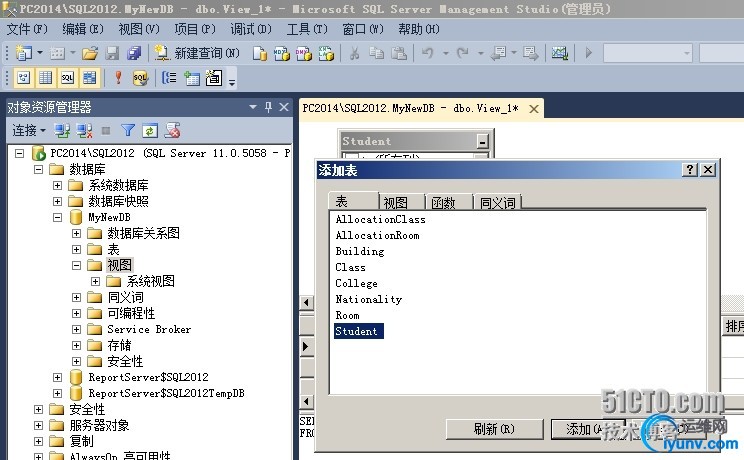744x460 pixels.
Task: Open the 文件(F) menu
Action: [27, 29]
